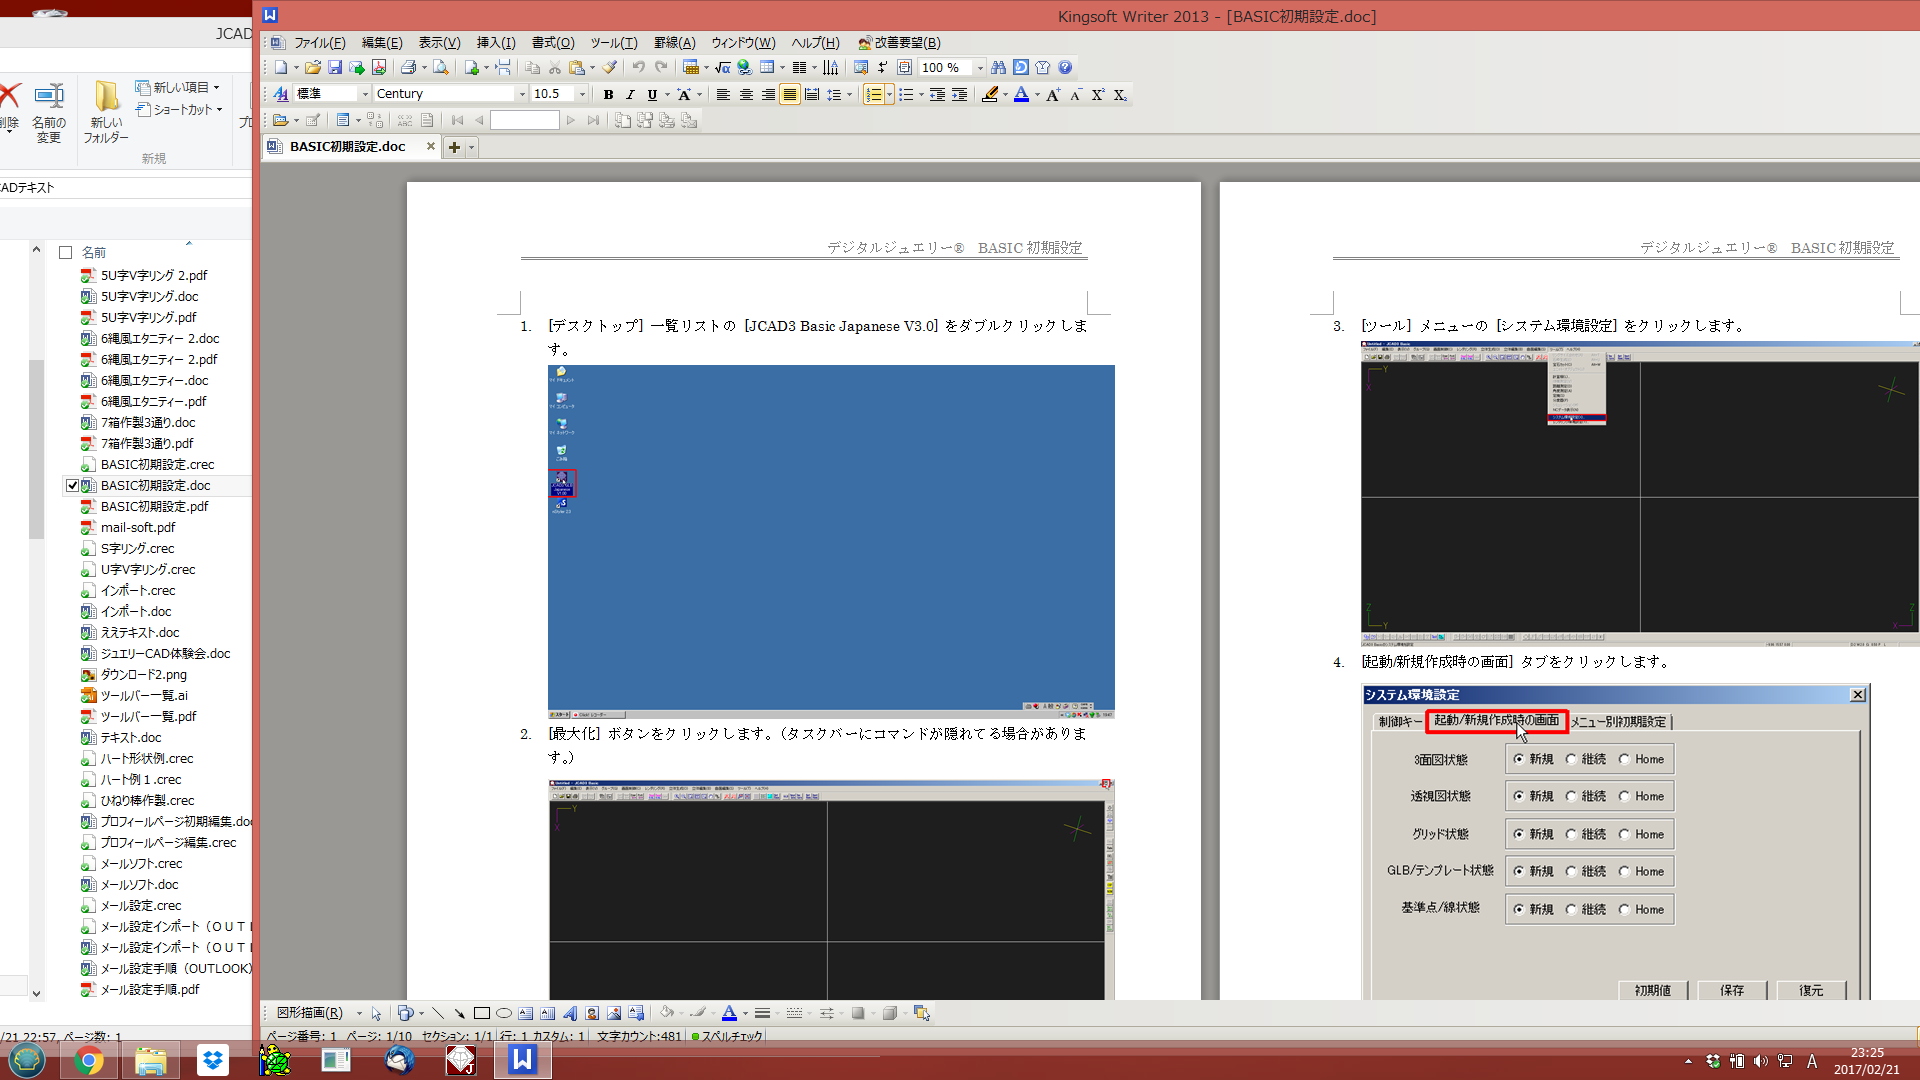Insert a picture from the drawing toolbar
Image resolution: width=1920 pixels, height=1080 pixels.
(614, 1013)
